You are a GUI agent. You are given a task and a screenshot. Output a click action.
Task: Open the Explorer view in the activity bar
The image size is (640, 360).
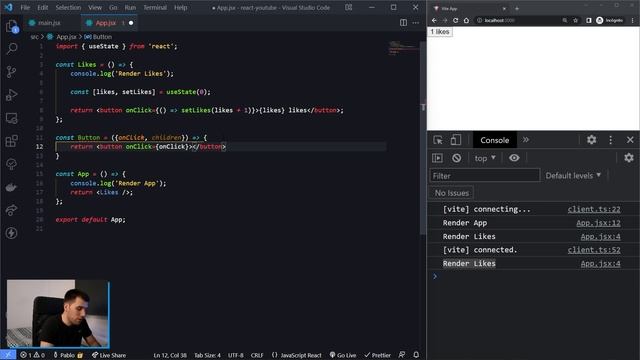tap(12, 27)
